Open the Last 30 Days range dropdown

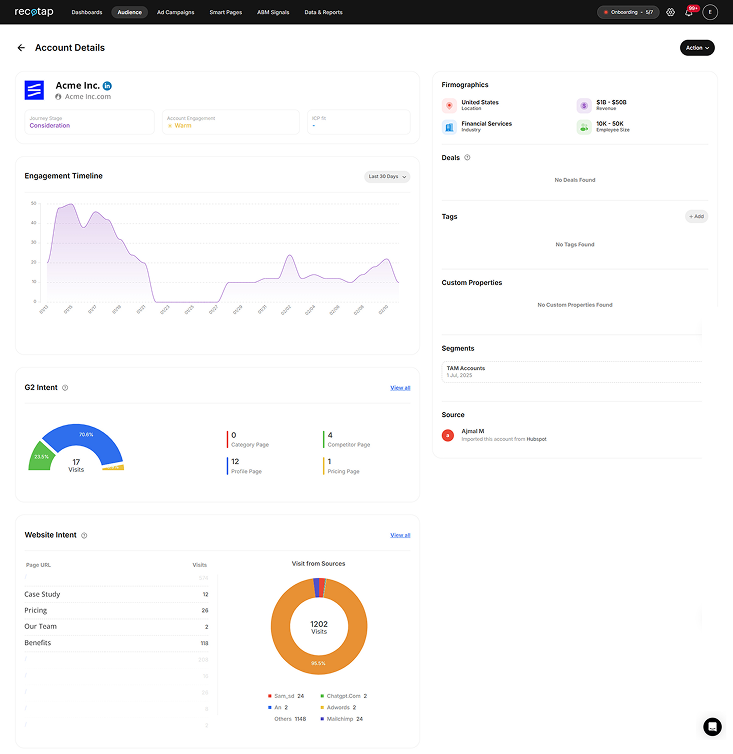[x=387, y=176]
